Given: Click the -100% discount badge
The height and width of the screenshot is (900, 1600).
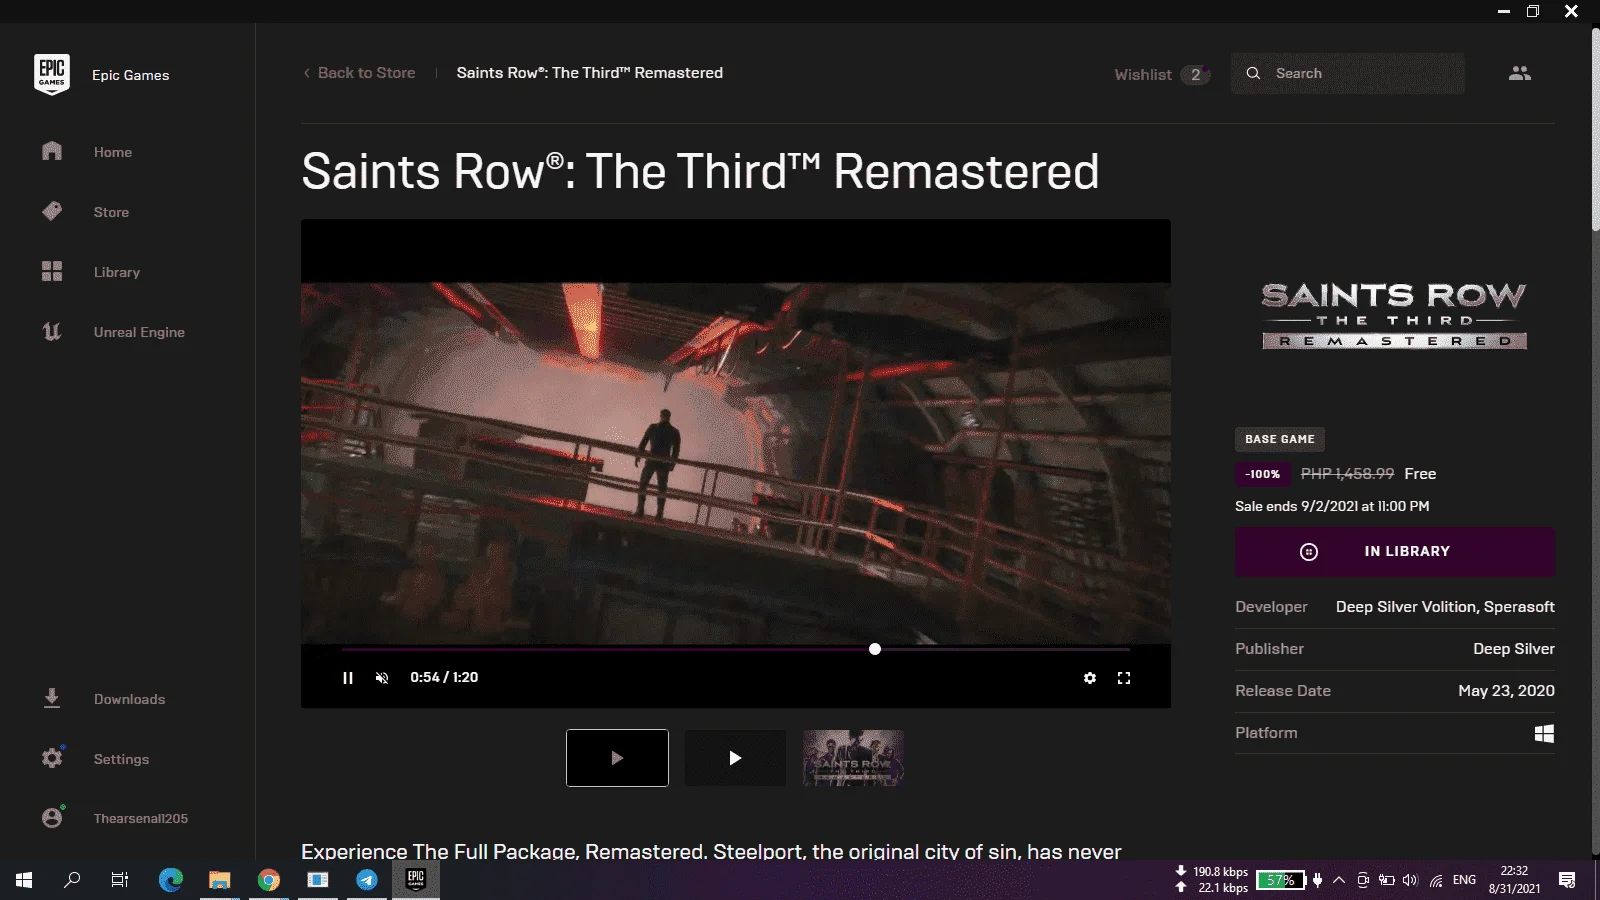Looking at the screenshot, I should [x=1262, y=474].
